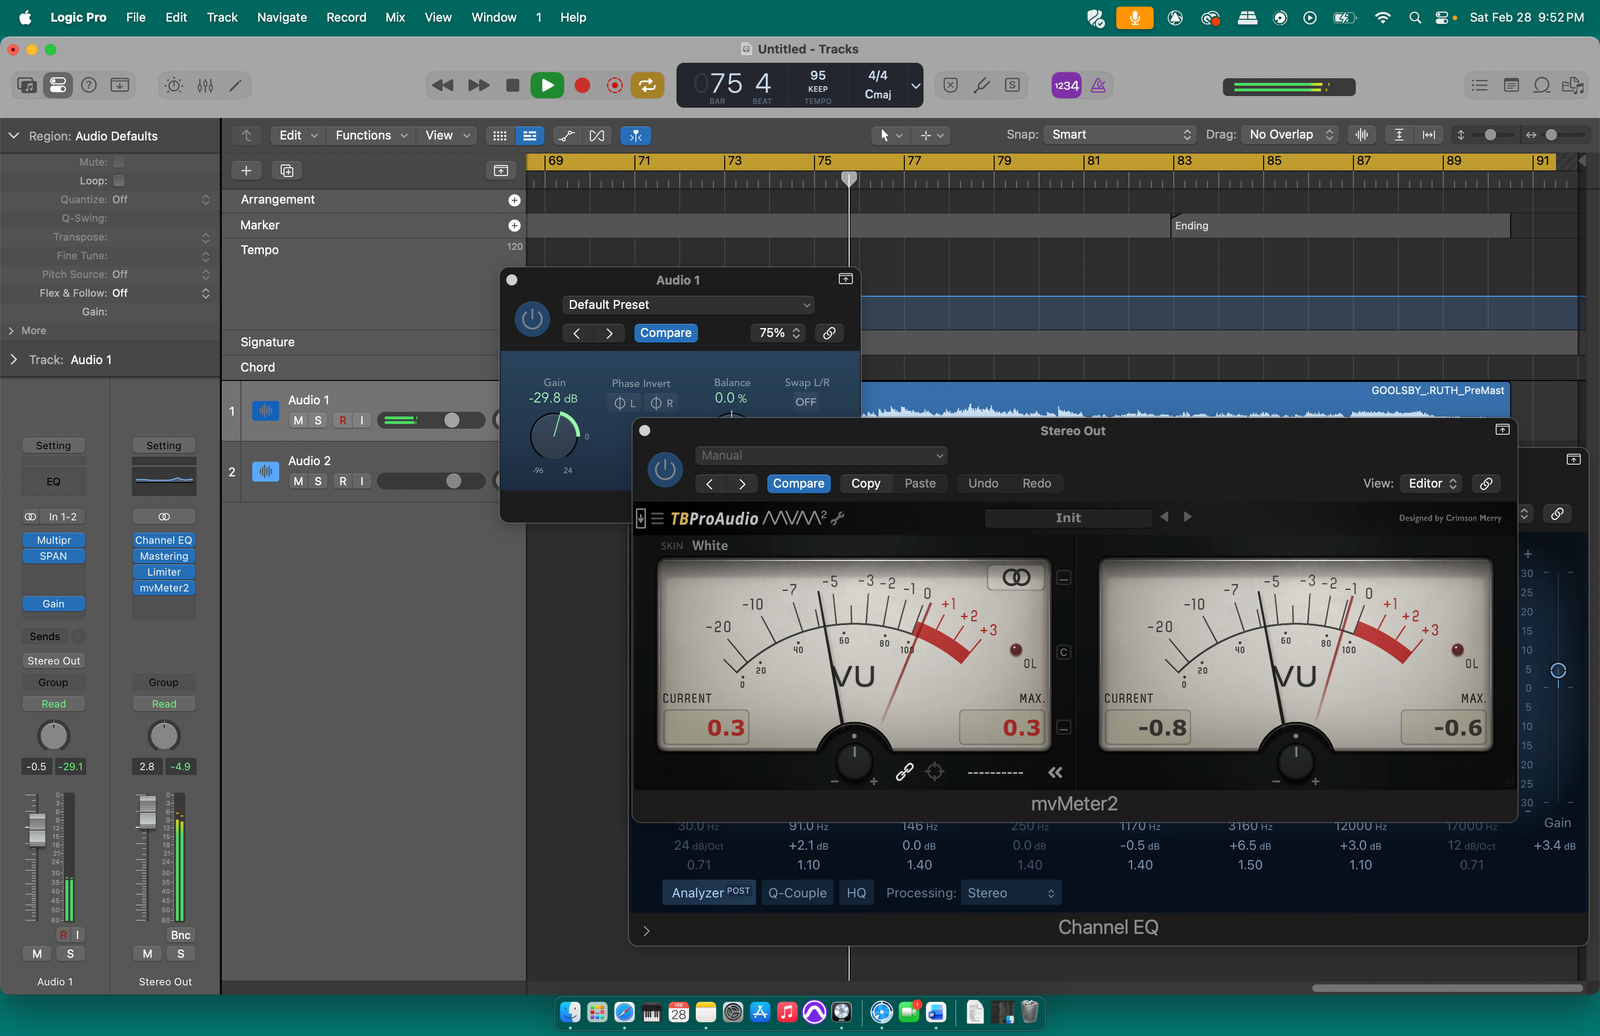Open the Functions menu in tracks area

tap(371, 136)
